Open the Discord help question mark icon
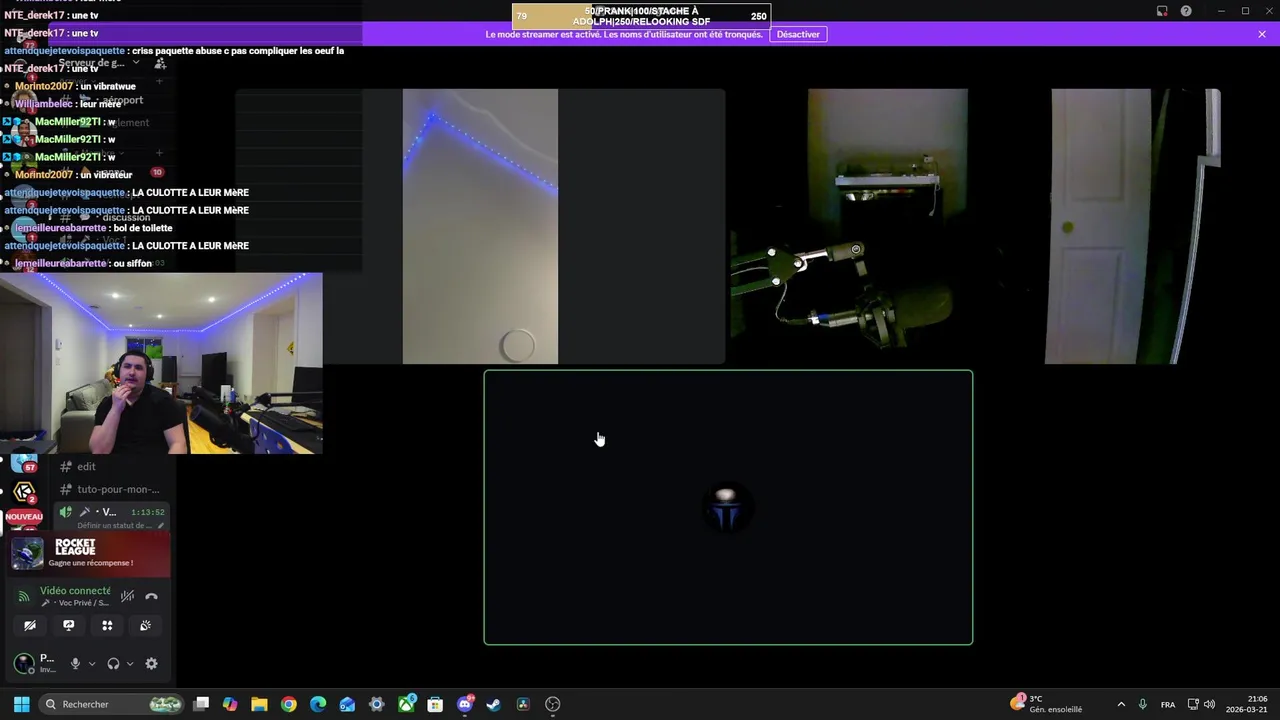The width and height of the screenshot is (1280, 720). [x=1186, y=11]
